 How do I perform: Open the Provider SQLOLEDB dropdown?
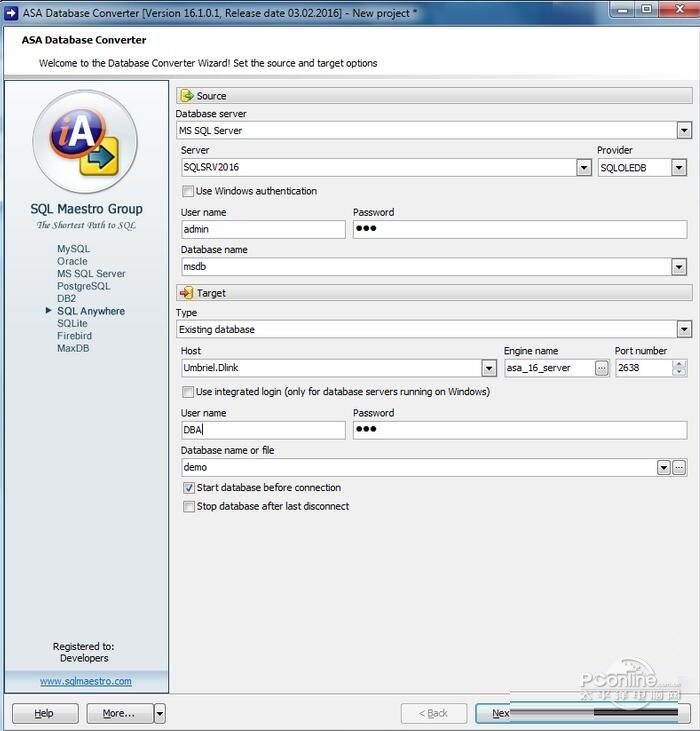tap(679, 168)
